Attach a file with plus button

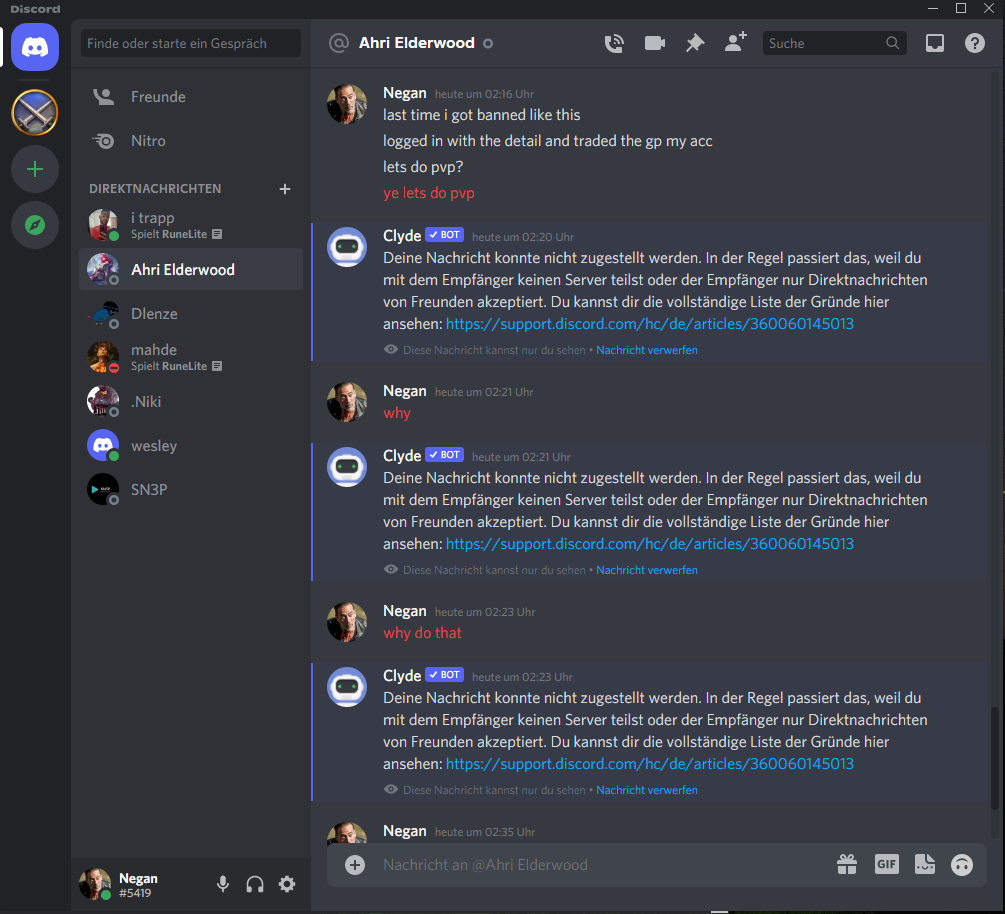pos(355,865)
